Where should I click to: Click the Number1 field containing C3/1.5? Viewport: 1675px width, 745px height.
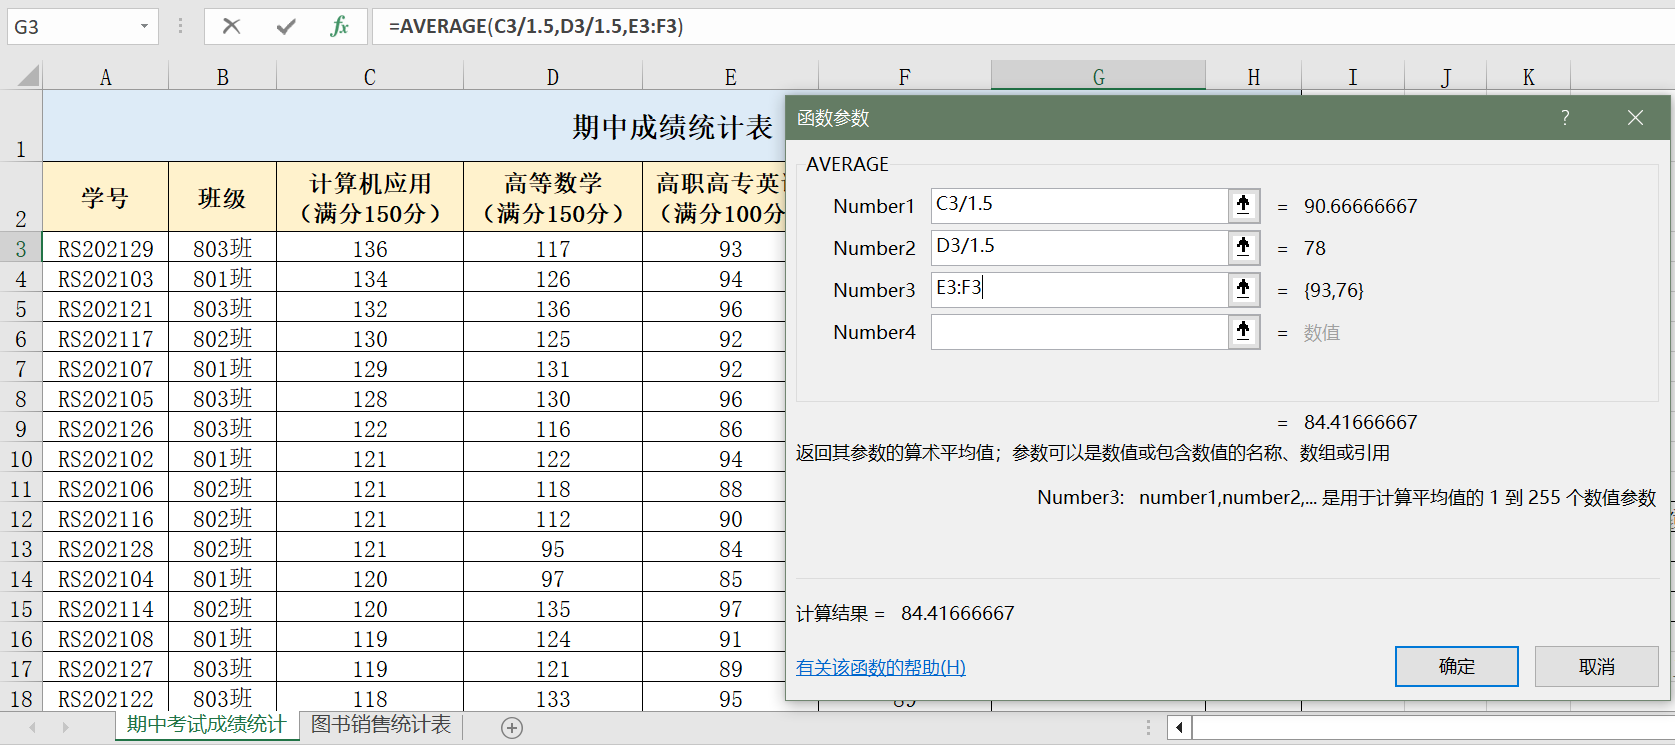[x=1078, y=205]
